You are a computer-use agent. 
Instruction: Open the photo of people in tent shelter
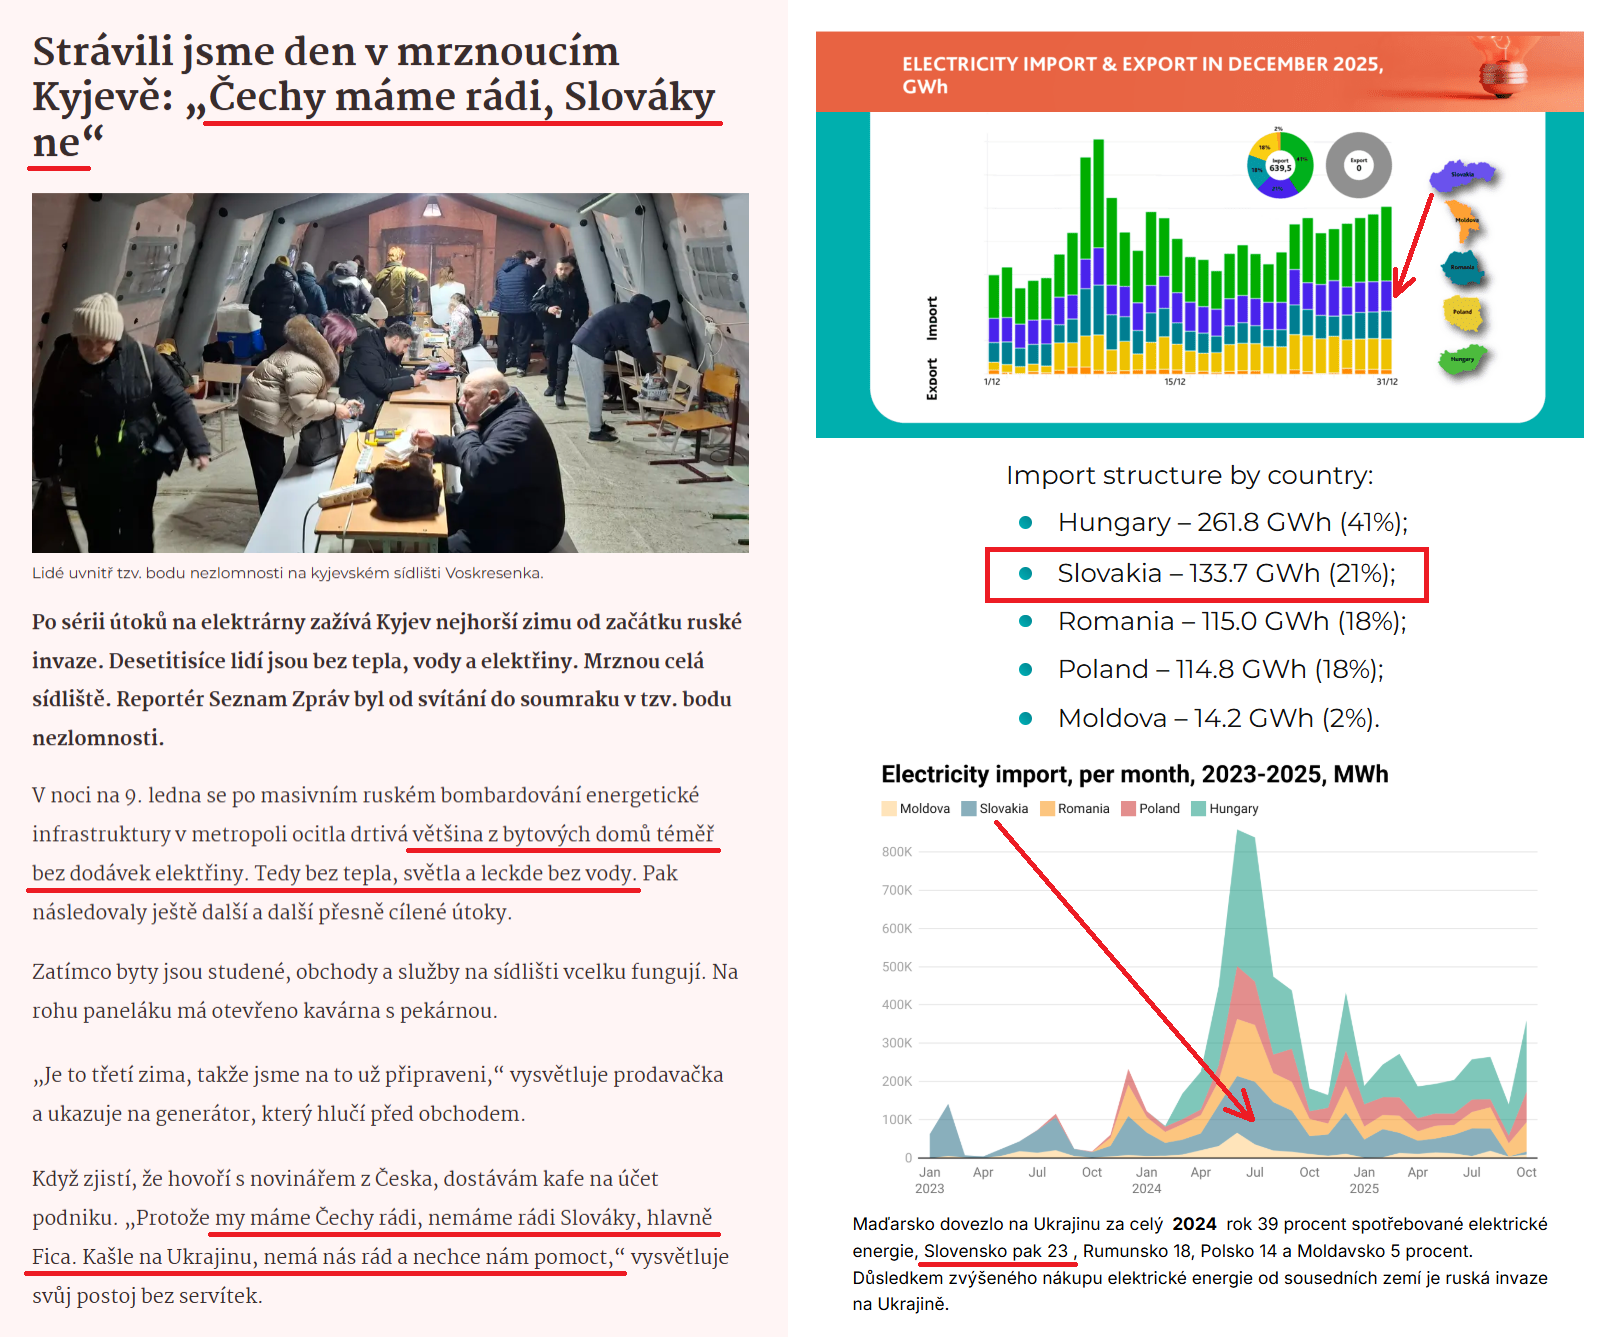390,373
